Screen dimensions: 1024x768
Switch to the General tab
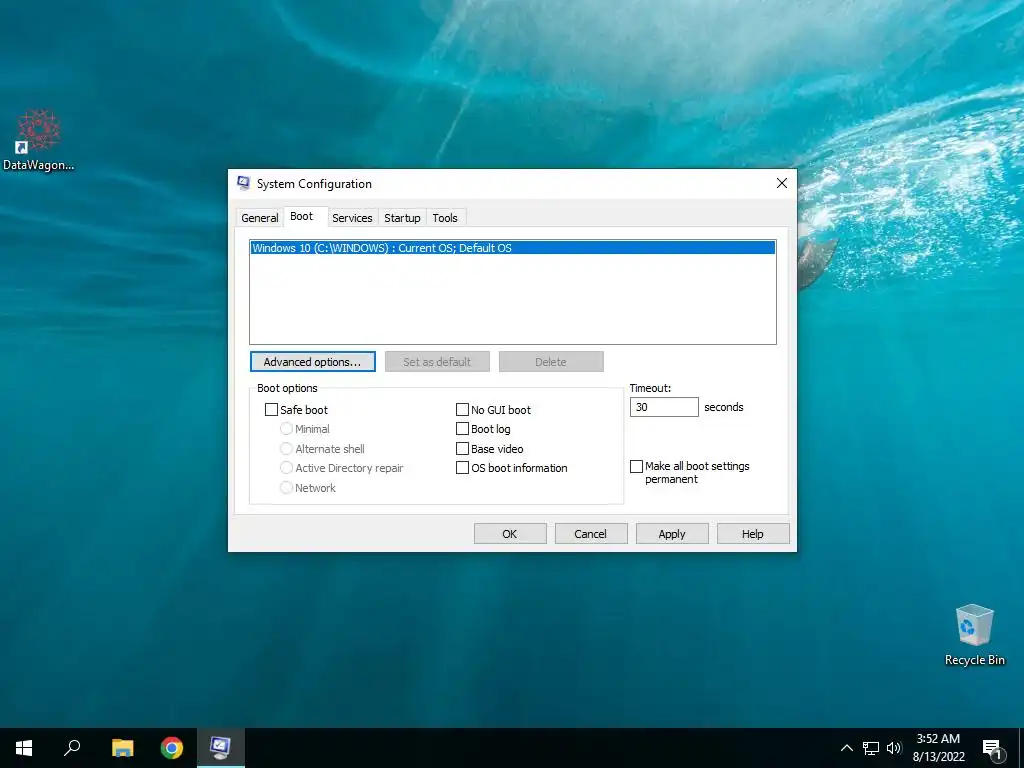(x=259, y=218)
